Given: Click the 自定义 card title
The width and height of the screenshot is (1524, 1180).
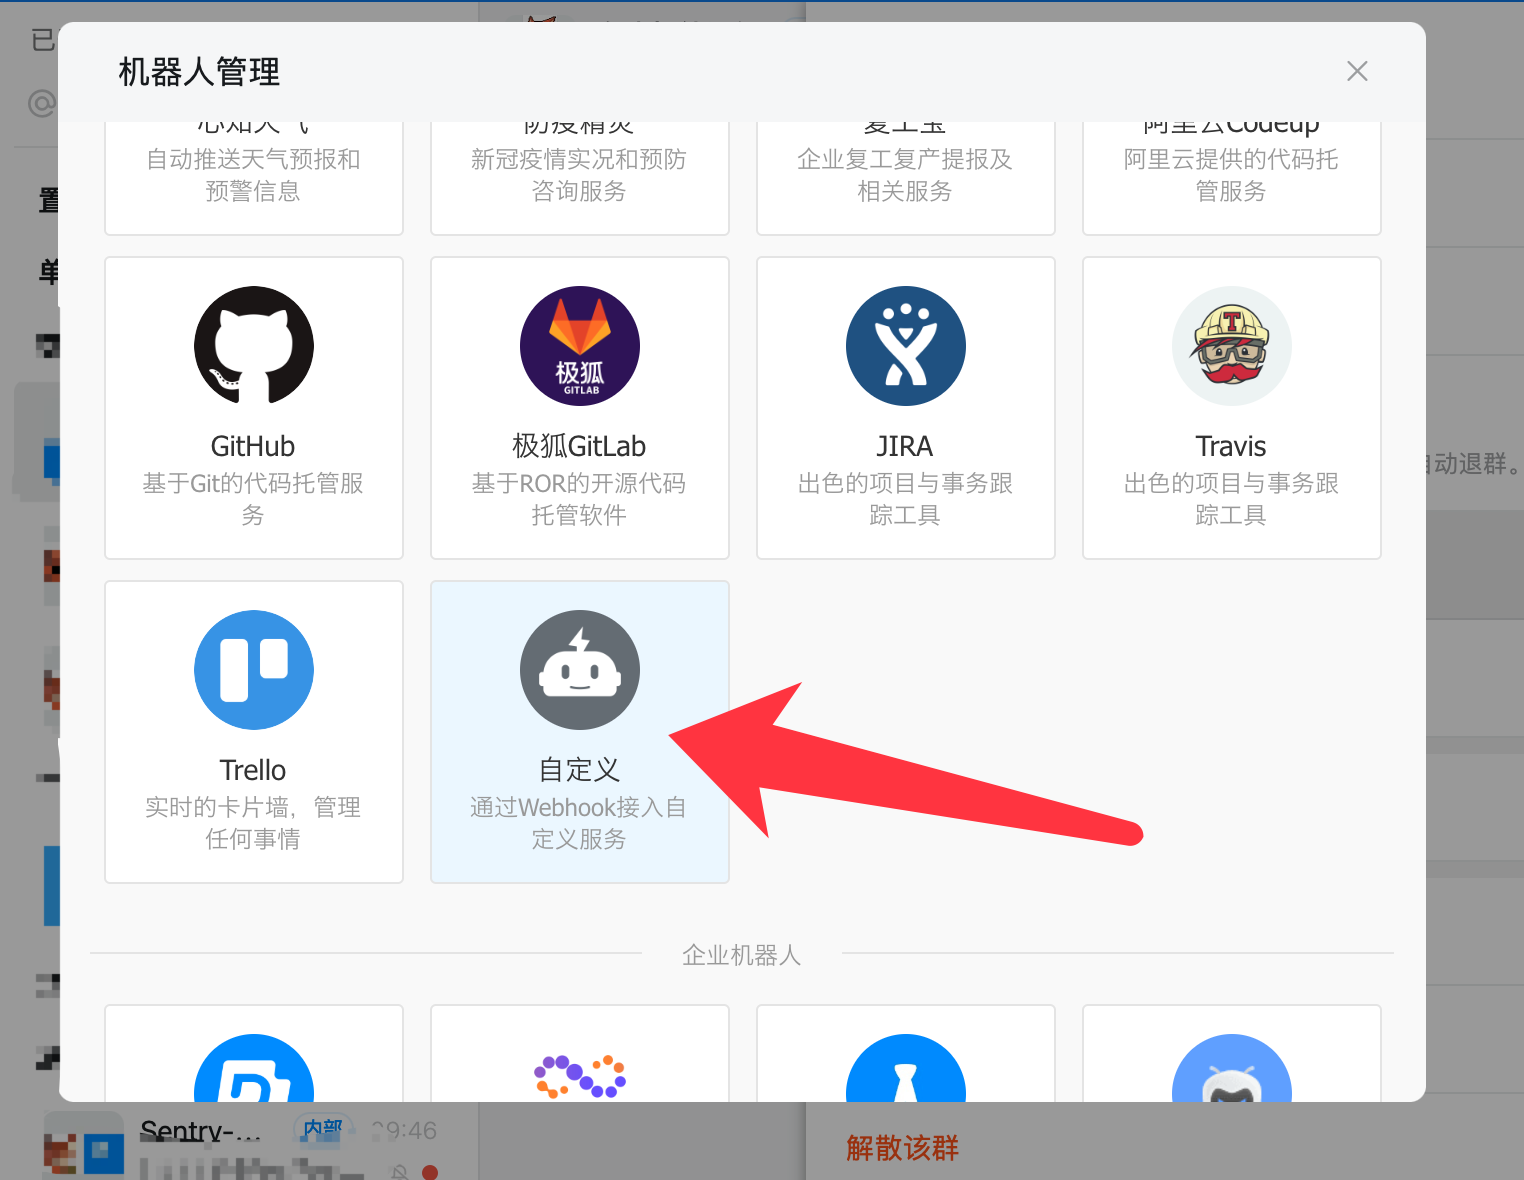Looking at the screenshot, I should 579,770.
